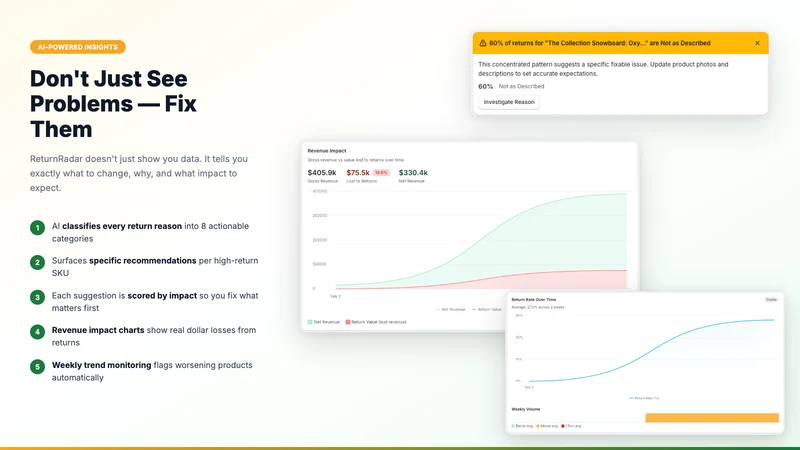
Task: Click the Investigate Reason button
Action: (x=509, y=102)
